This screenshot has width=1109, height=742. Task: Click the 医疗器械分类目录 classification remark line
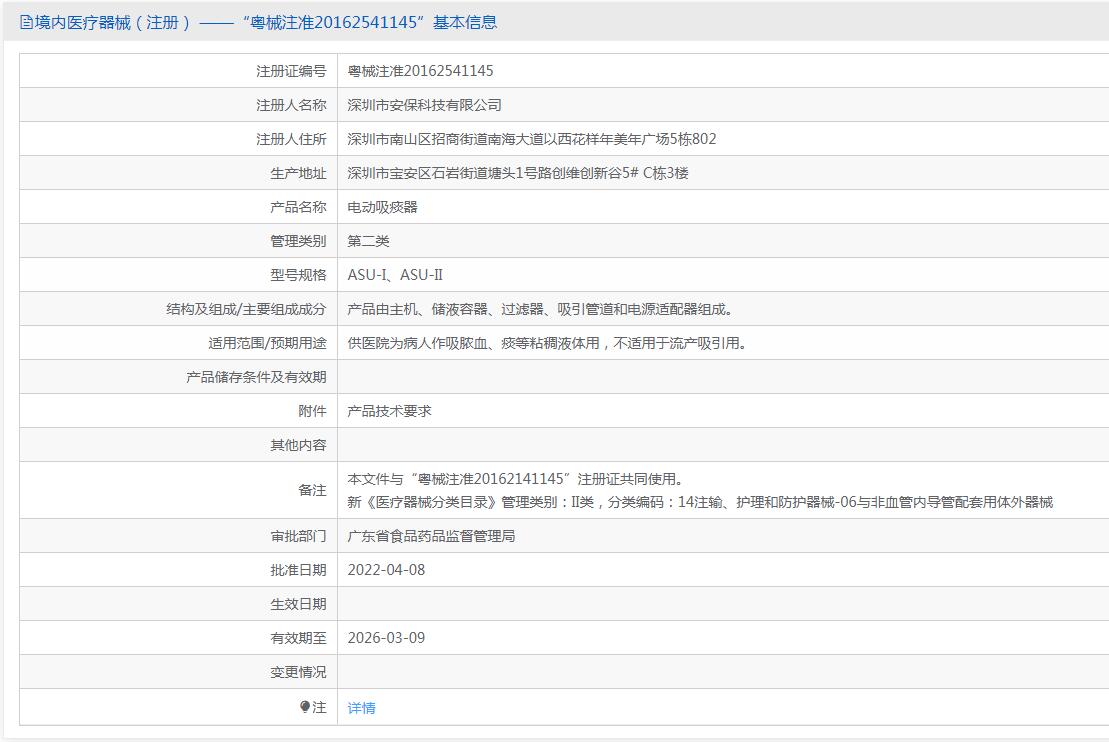coord(699,502)
